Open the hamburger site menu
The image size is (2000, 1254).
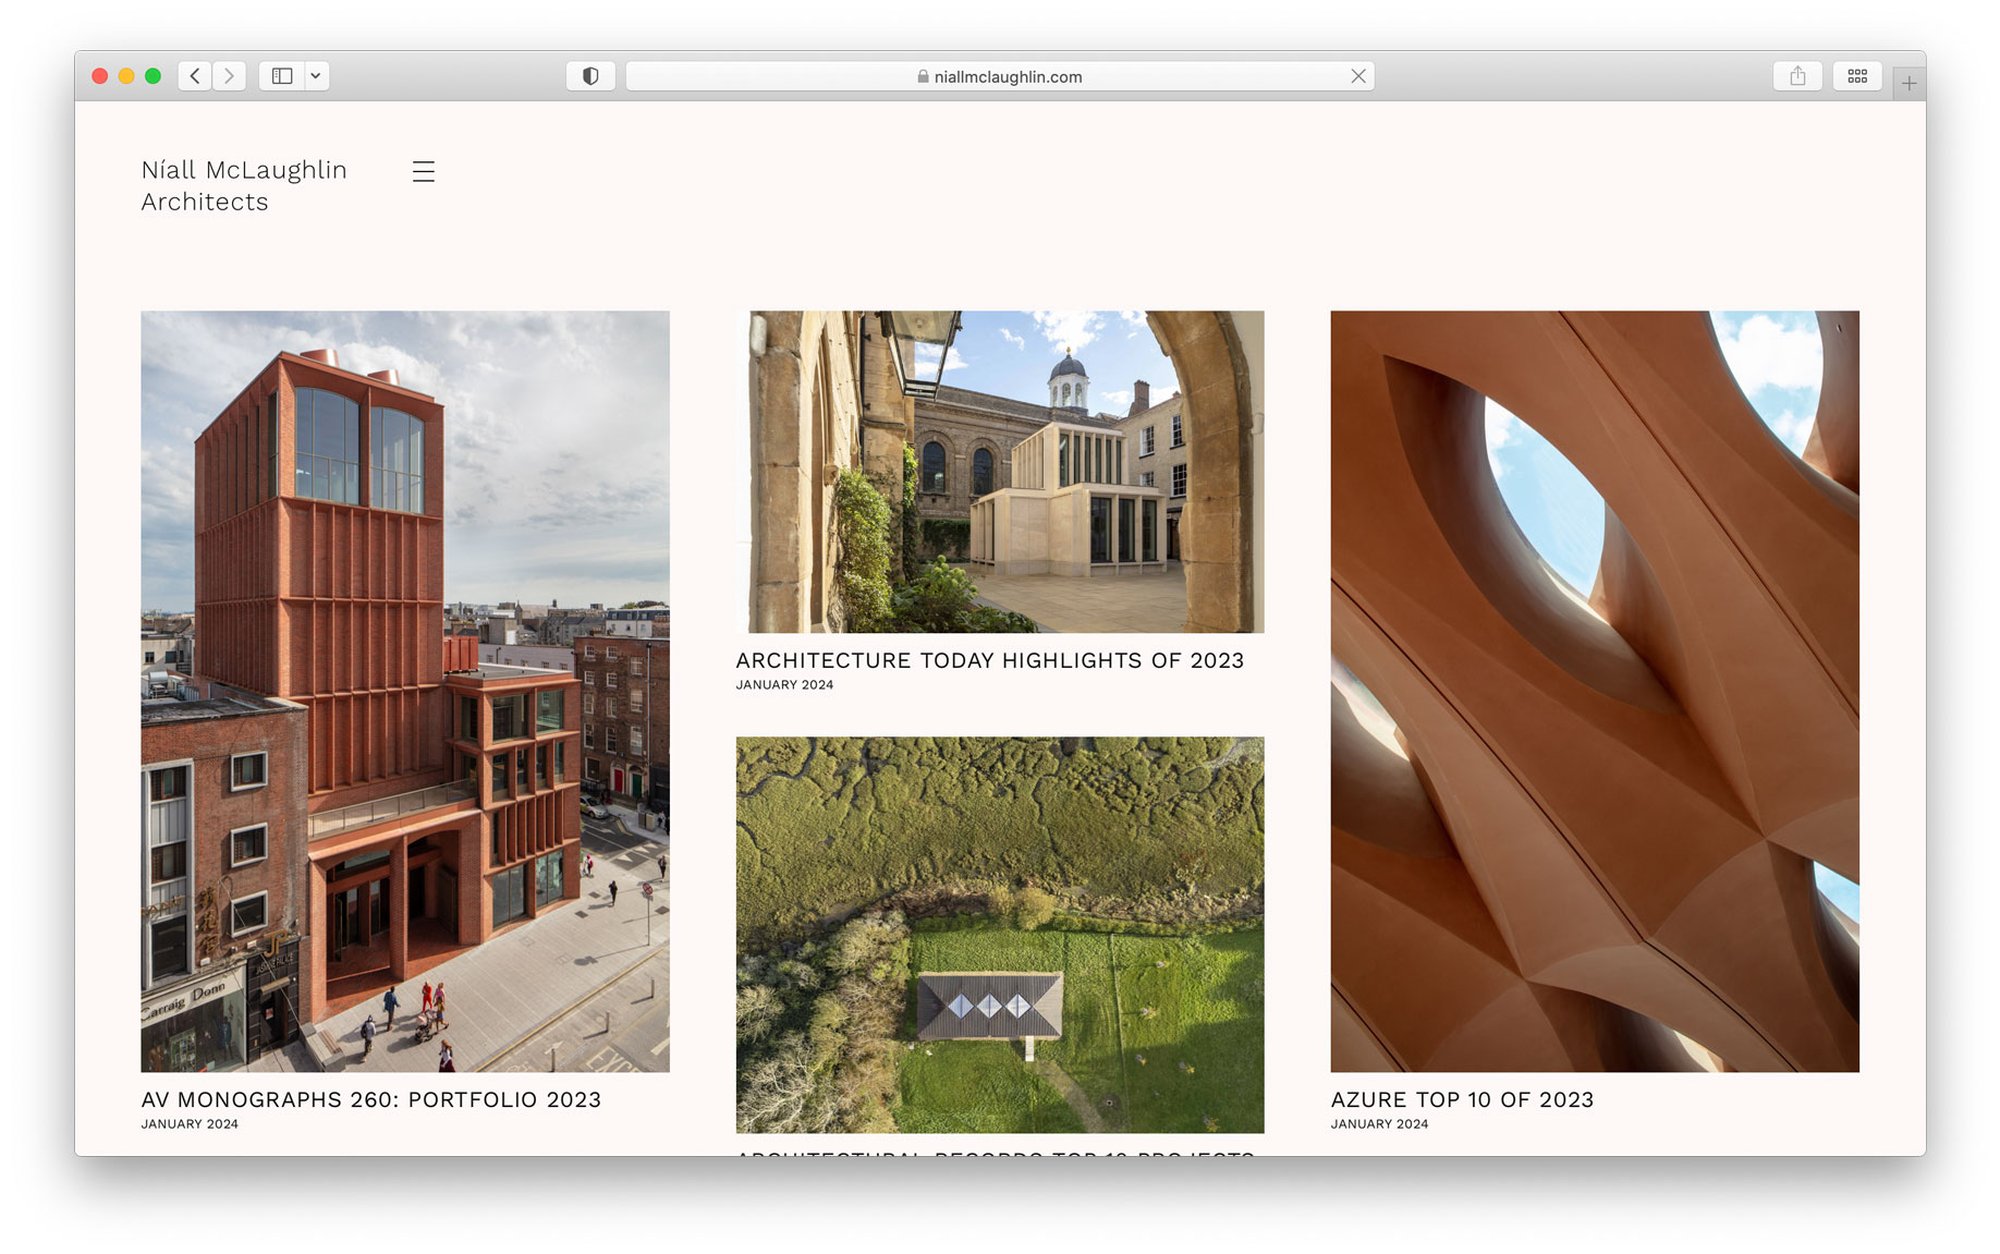(423, 171)
